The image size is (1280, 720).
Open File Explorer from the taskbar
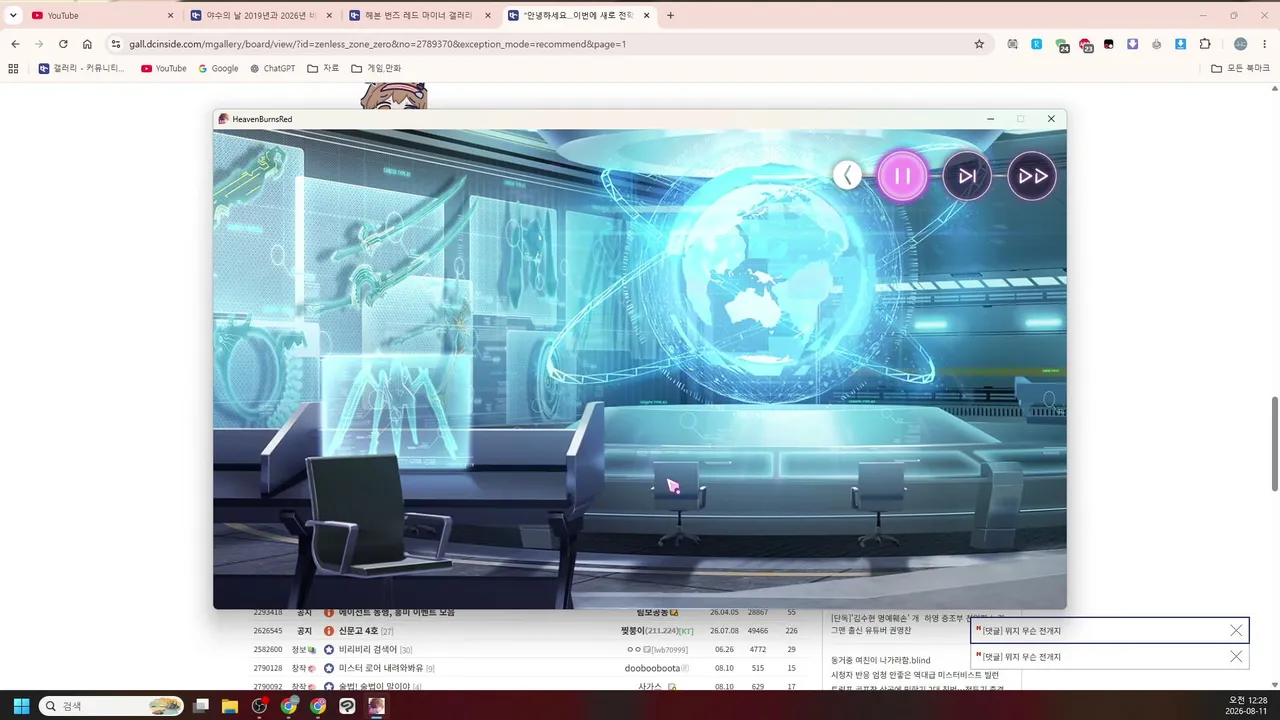[230, 706]
